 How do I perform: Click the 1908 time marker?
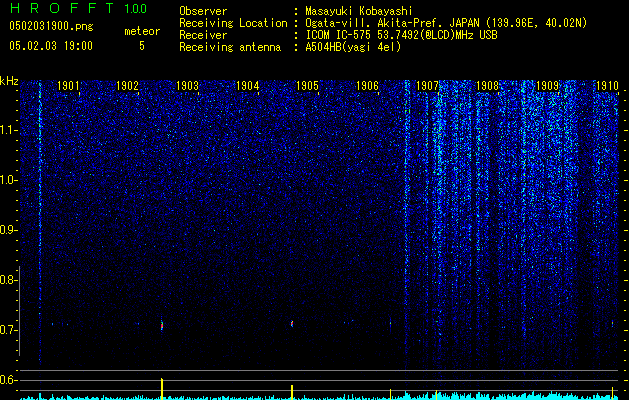[487, 85]
